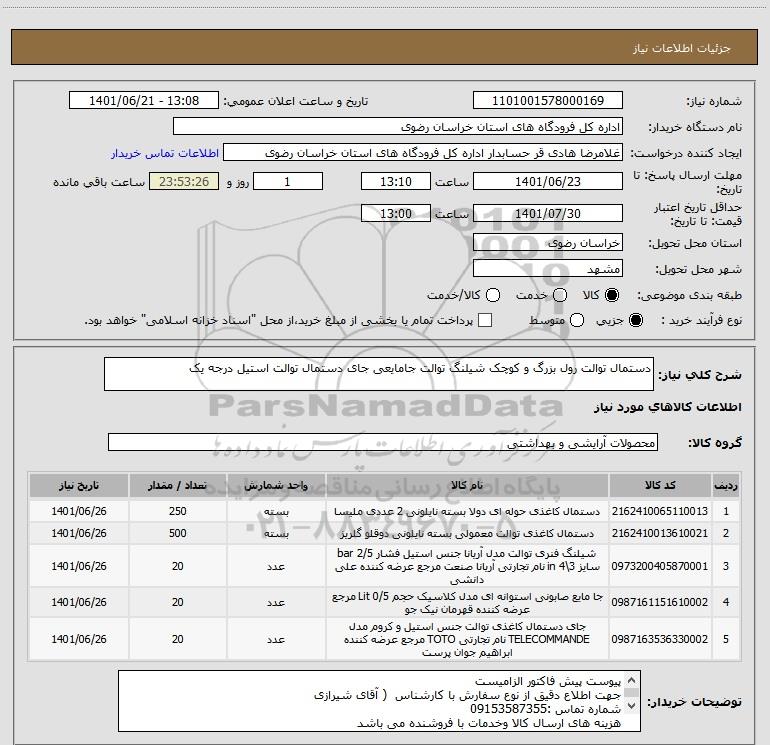
Task: Click the delivery city field مشهد
Action: coord(548,269)
